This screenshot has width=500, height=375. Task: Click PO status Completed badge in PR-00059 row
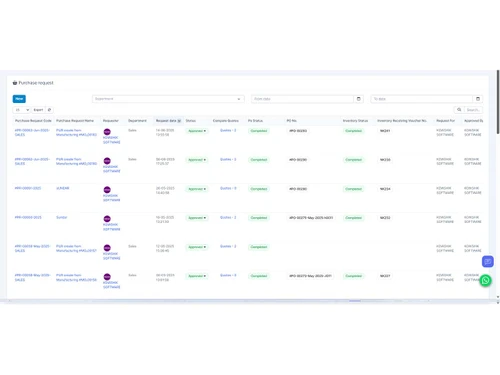tap(259, 247)
